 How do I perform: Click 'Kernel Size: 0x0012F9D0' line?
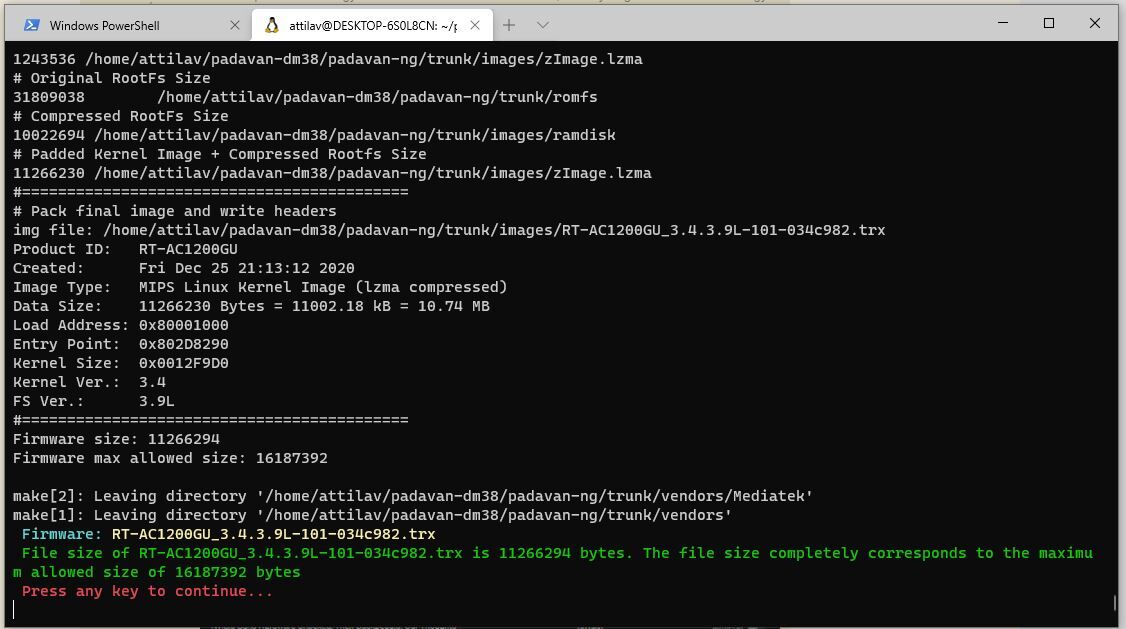121,363
